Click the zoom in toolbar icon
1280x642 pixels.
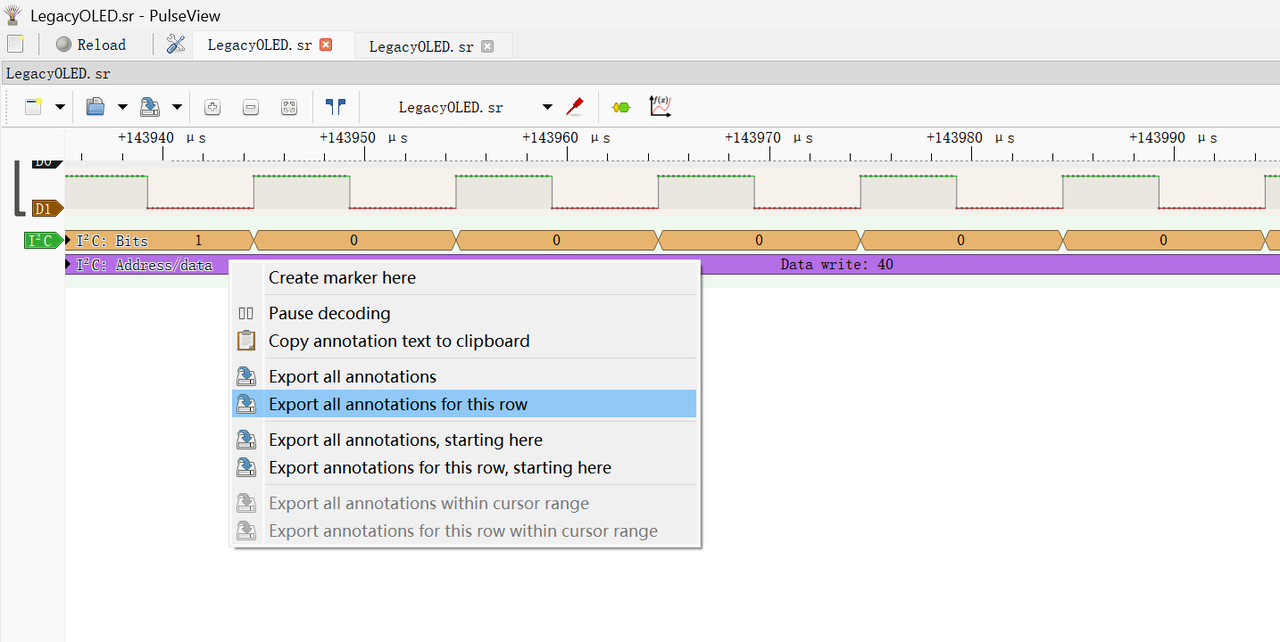pos(212,107)
